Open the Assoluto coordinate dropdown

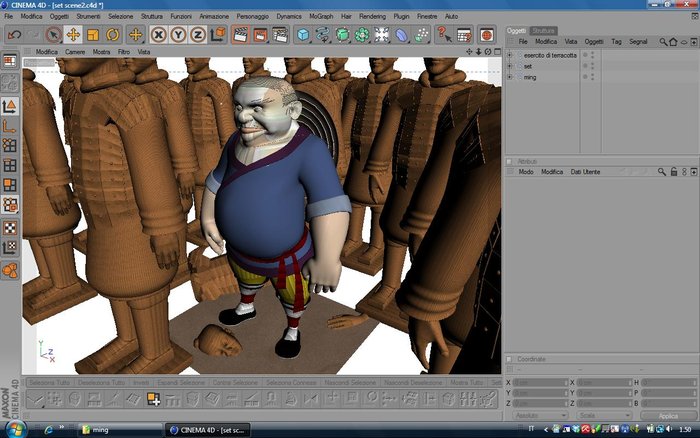(540, 415)
